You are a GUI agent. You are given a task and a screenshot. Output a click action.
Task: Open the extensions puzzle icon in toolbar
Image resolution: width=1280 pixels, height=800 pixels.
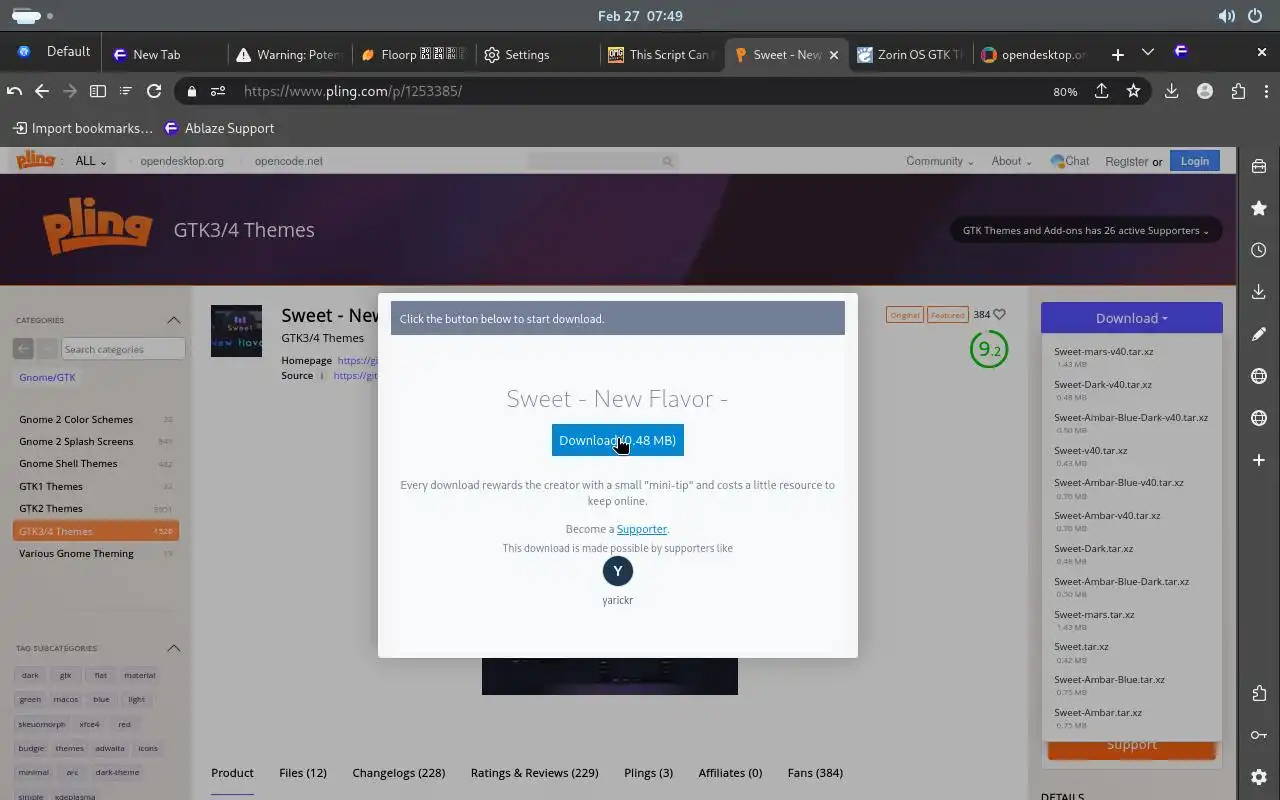click(x=1238, y=91)
